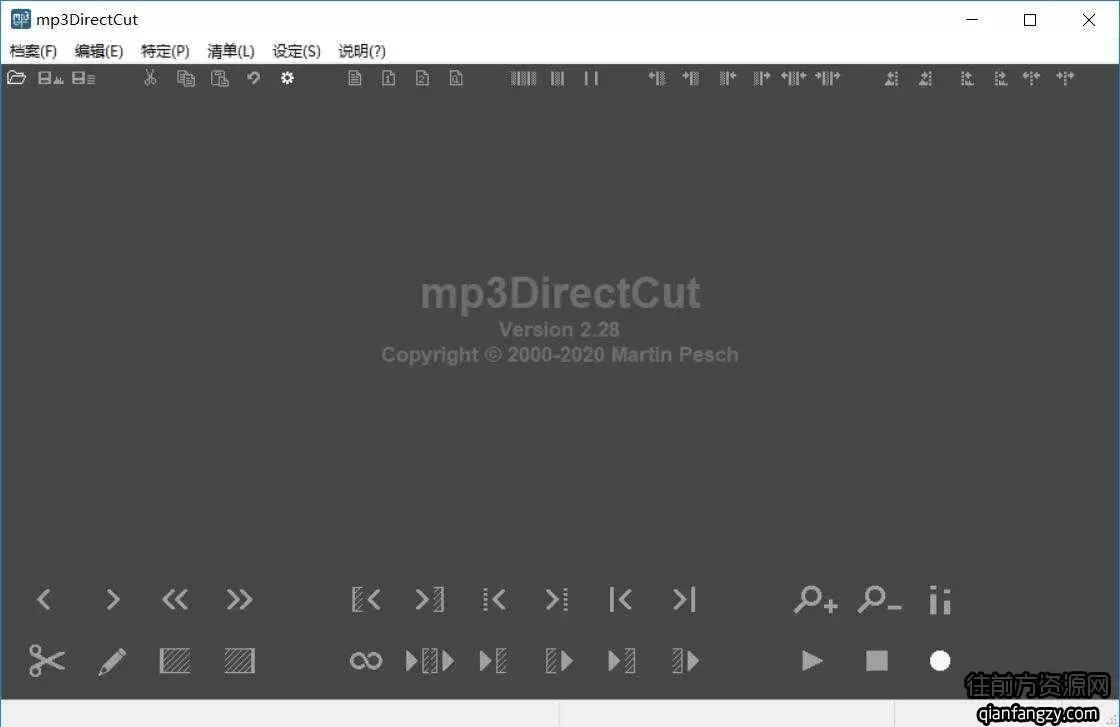Go to selection start hatched-bar icon
The height and width of the screenshot is (727, 1120).
[x=366, y=599]
